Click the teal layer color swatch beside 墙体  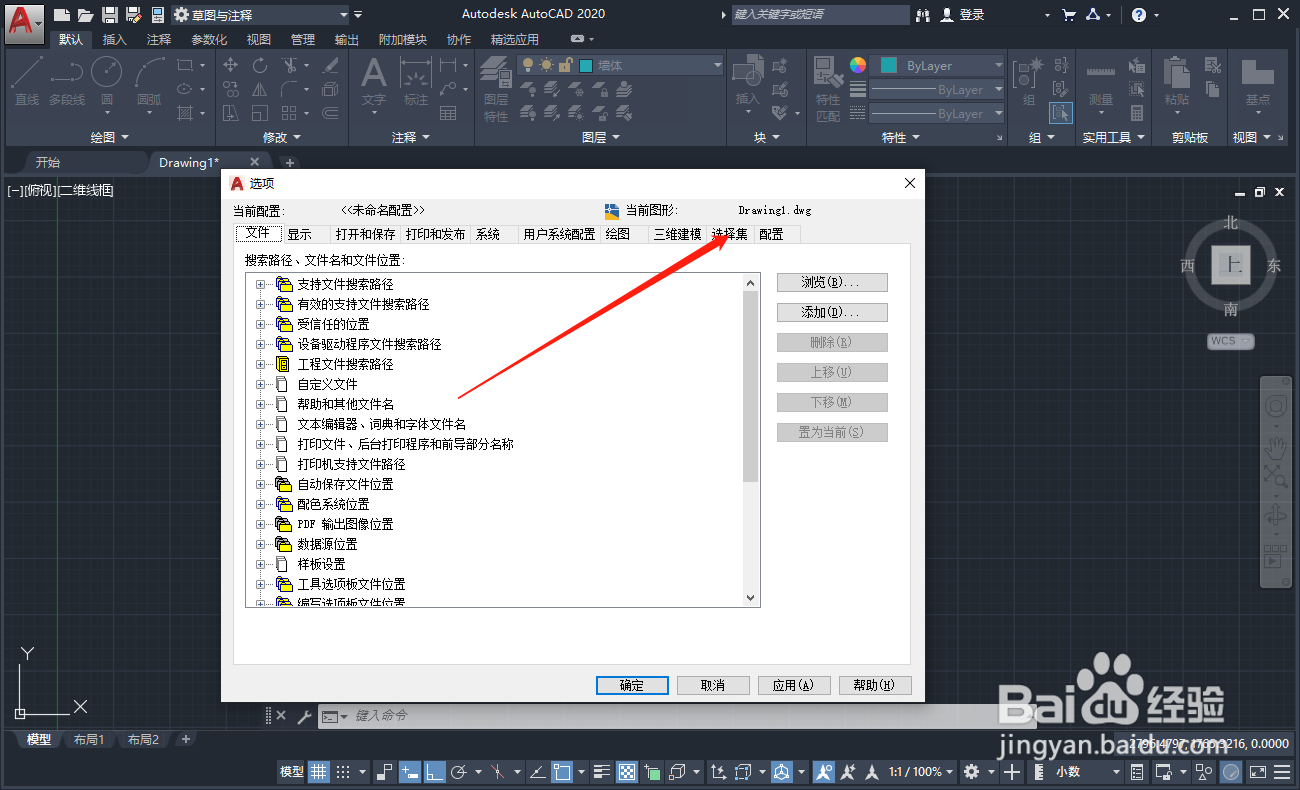click(586, 65)
